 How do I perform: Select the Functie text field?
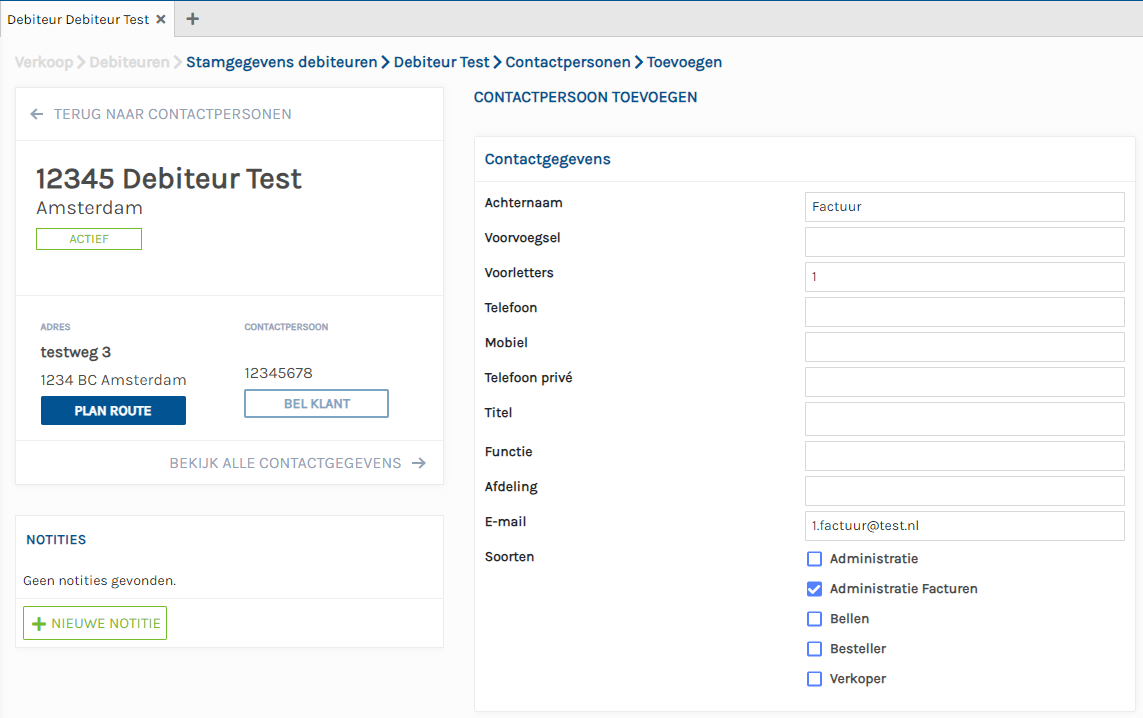pos(964,456)
